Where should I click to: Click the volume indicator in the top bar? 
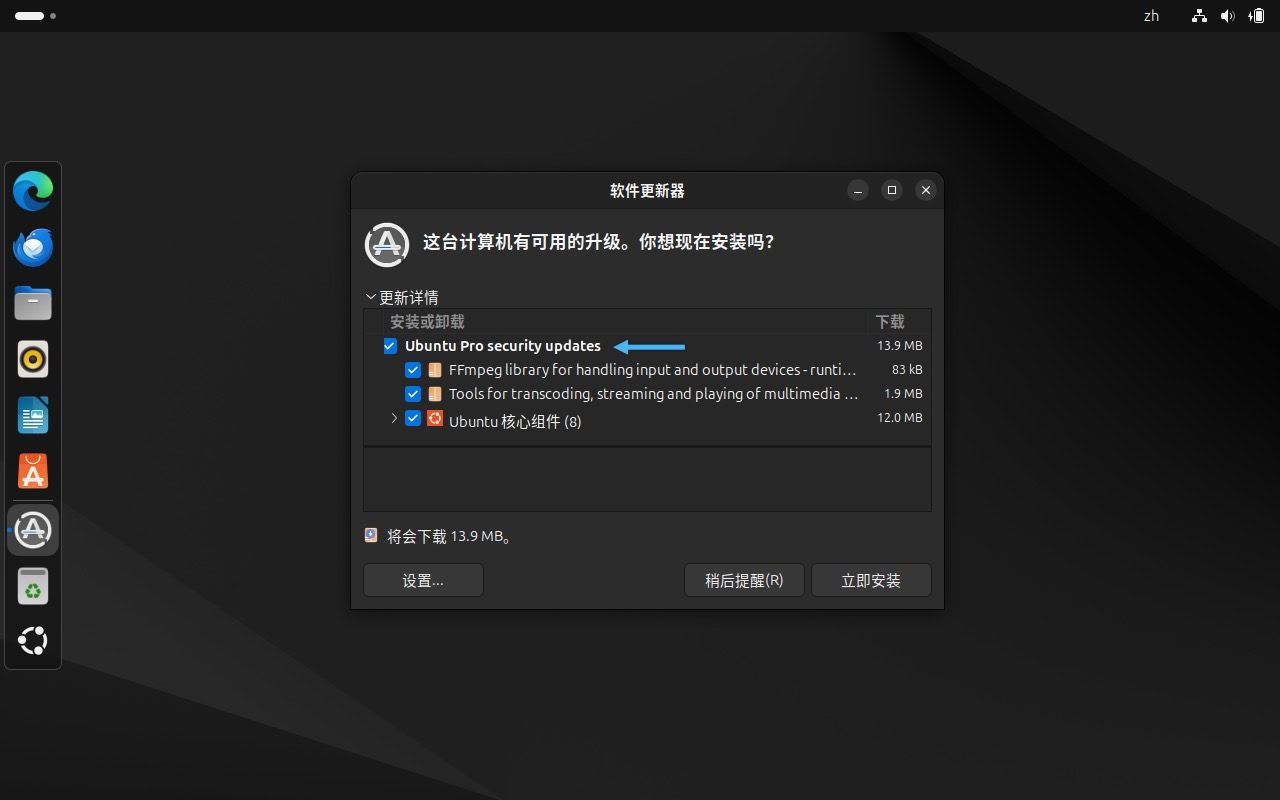1228,15
